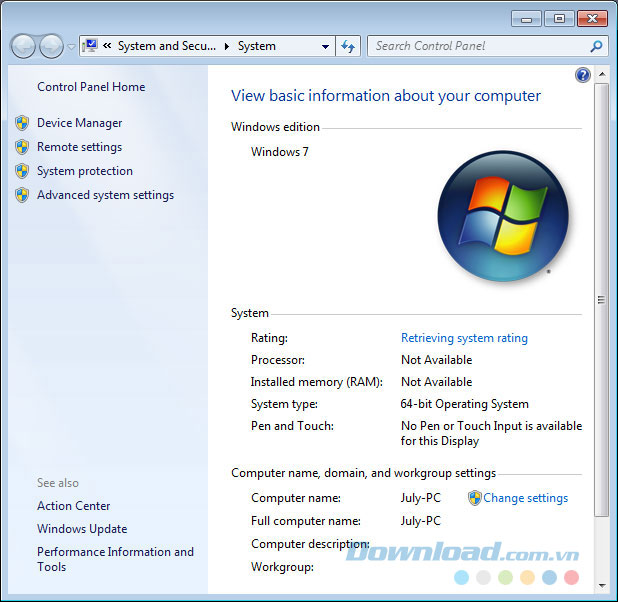The width and height of the screenshot is (618, 602).
Task: Click the Windows 7 edition text
Action: 280,152
